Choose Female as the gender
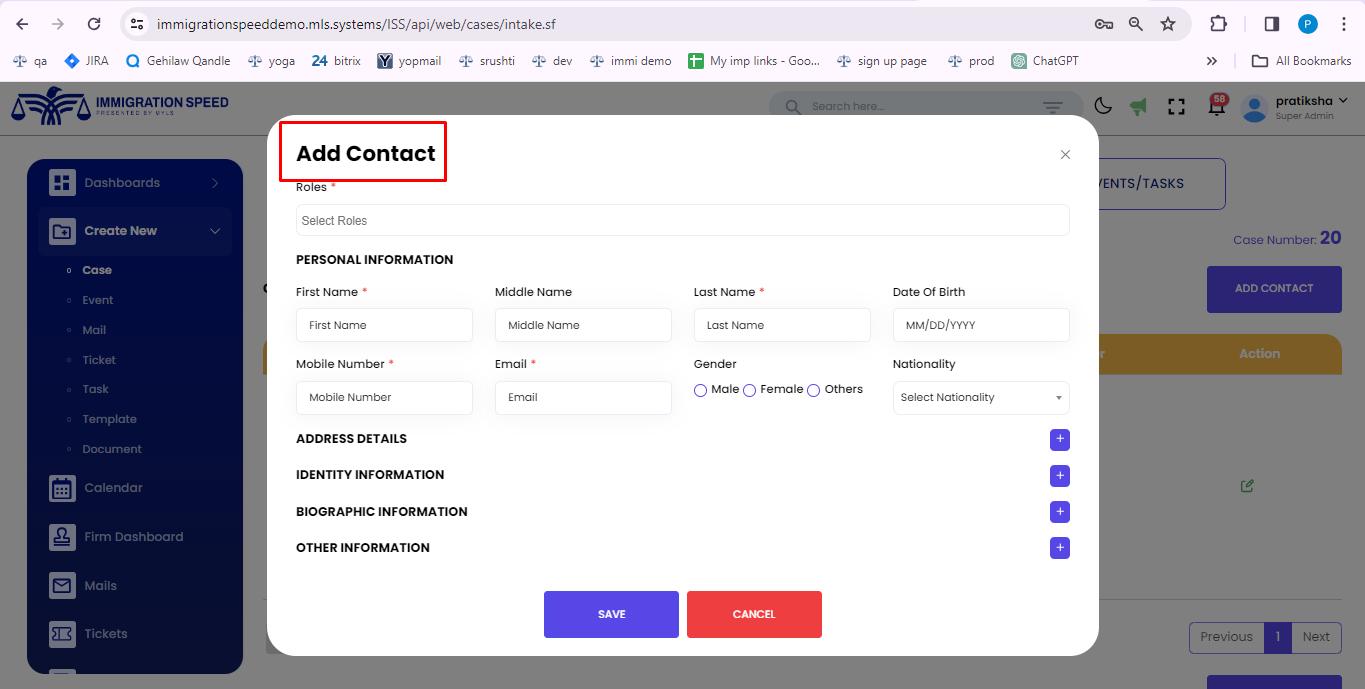This screenshot has height=689, width=1365. pos(750,390)
